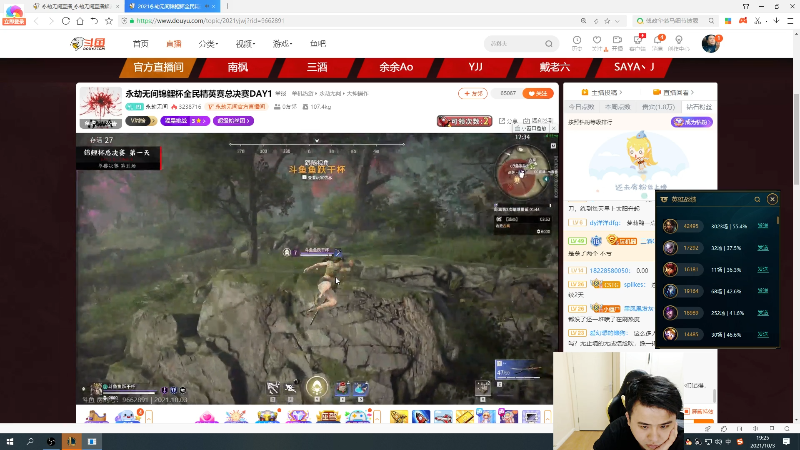Click the Douyu logo

coord(88,44)
